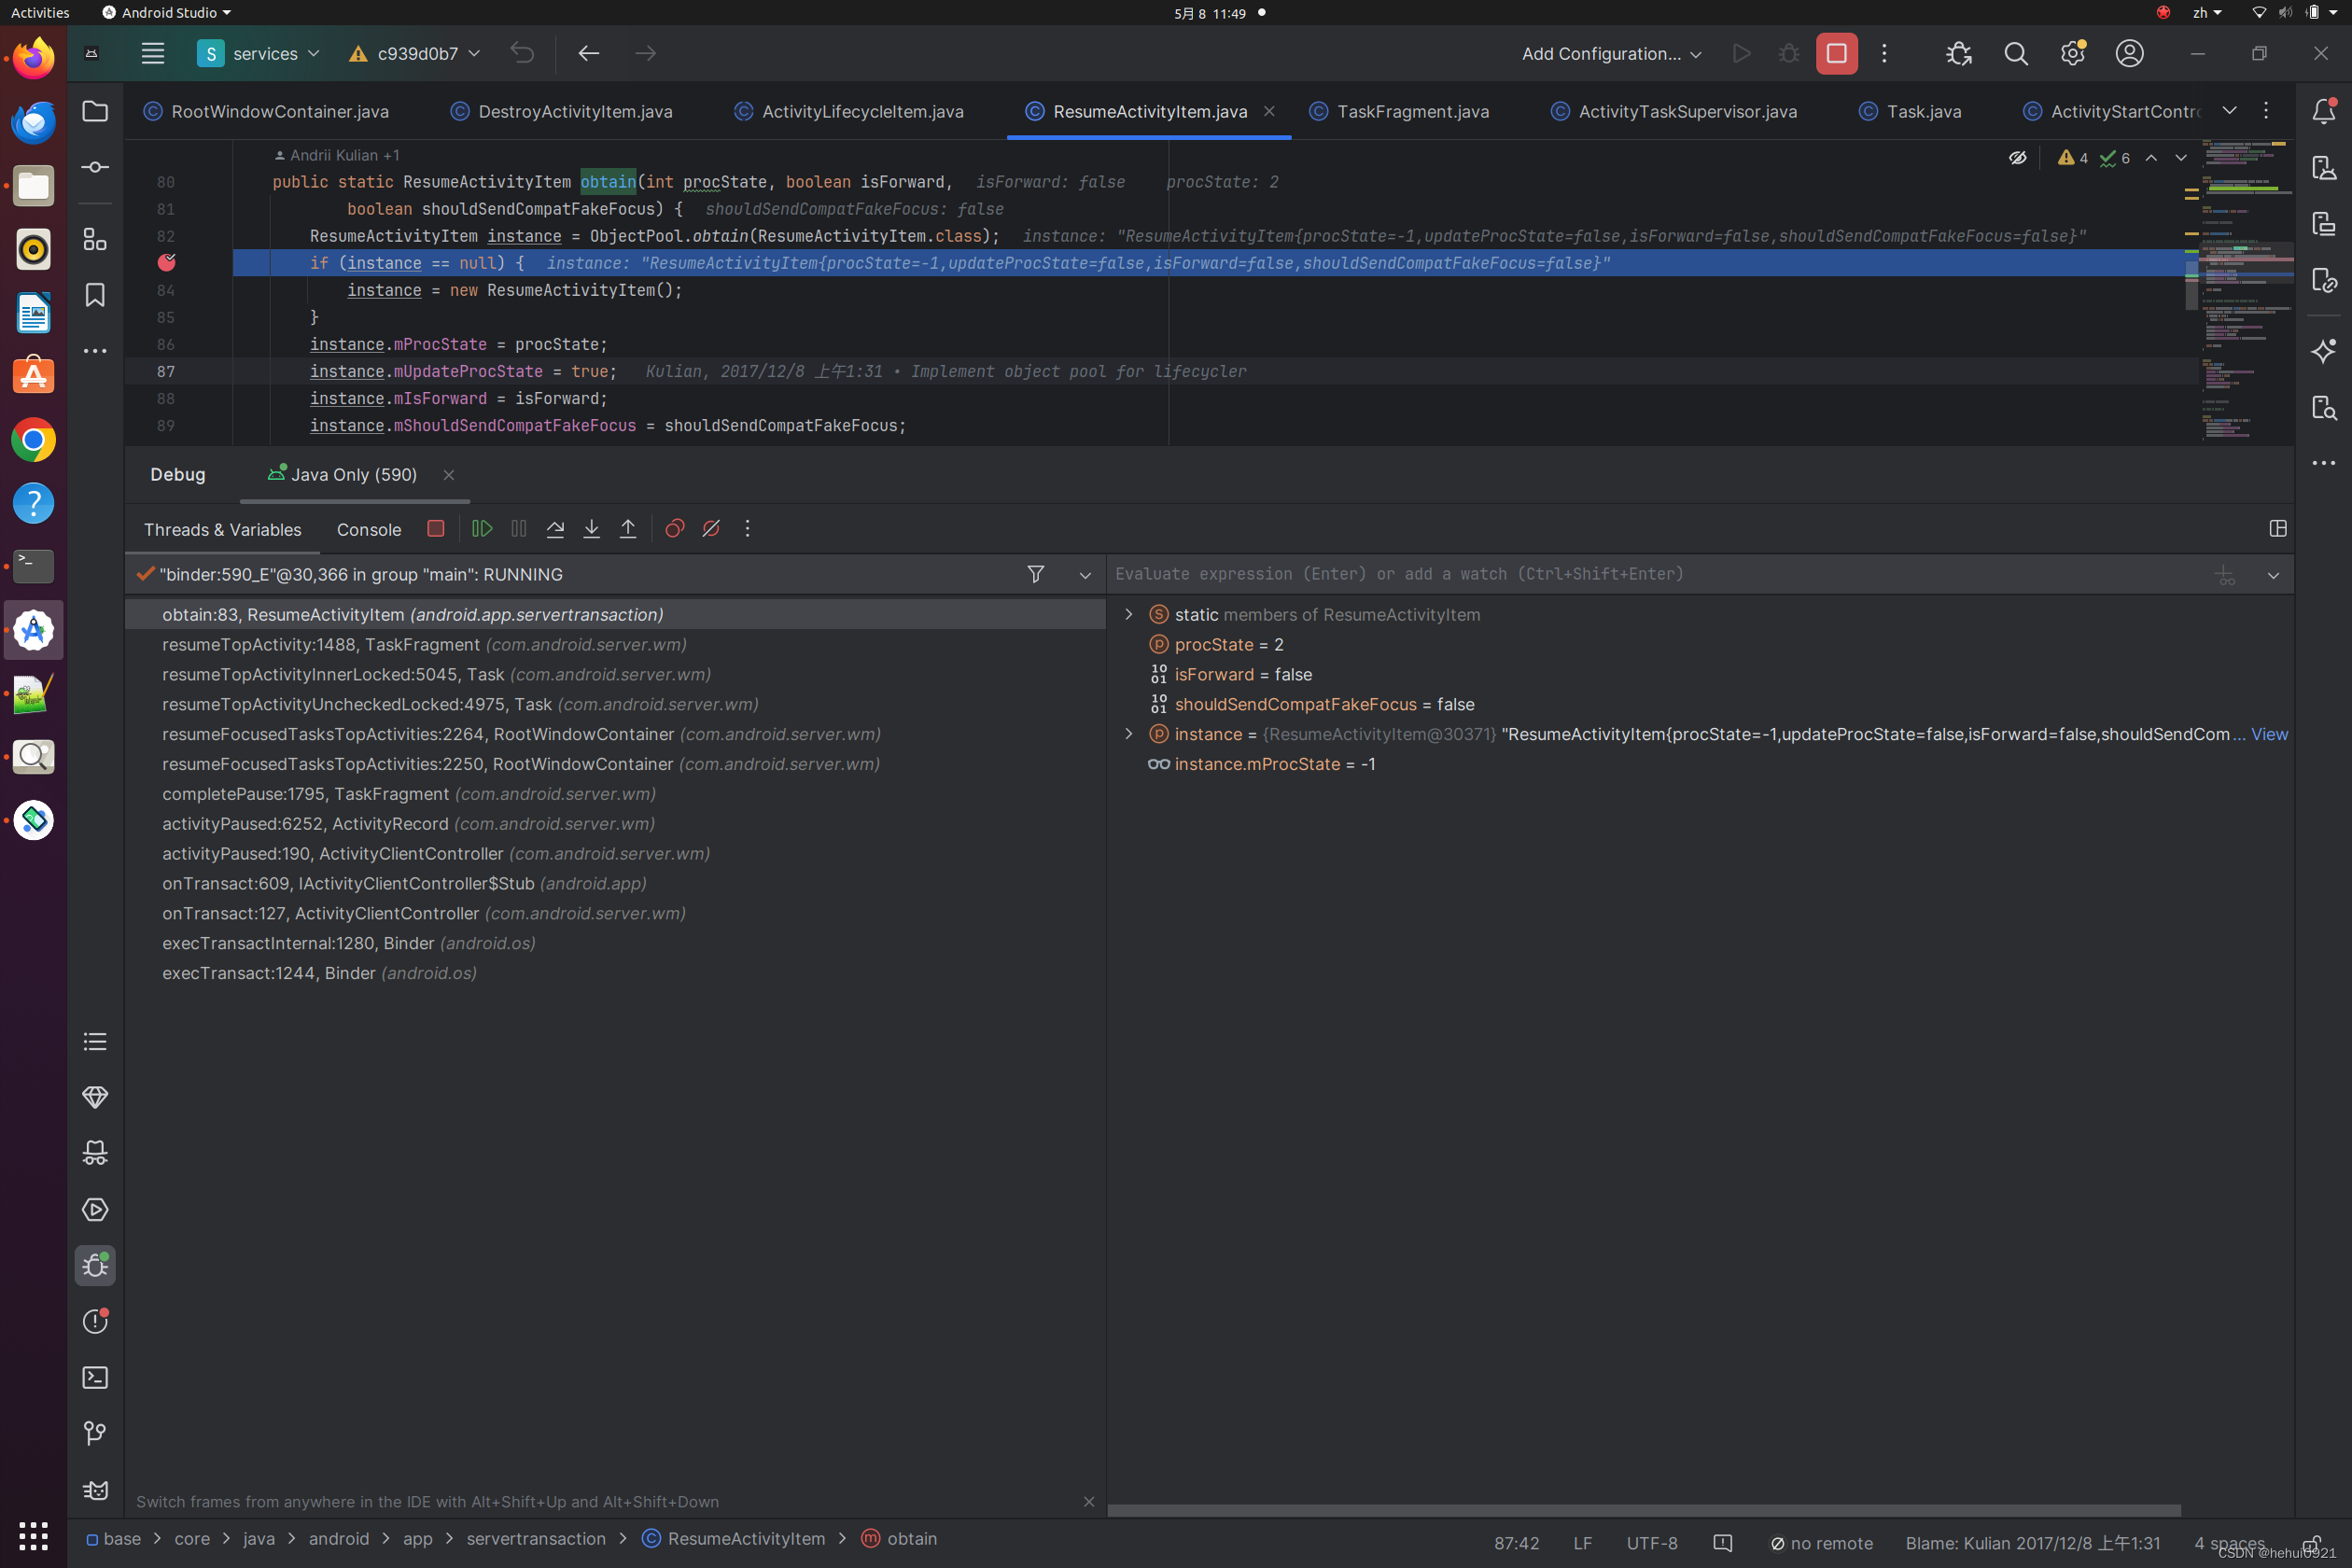Open IDE settings gear
The width and height of the screenshot is (2352, 1568).
click(x=2072, y=54)
